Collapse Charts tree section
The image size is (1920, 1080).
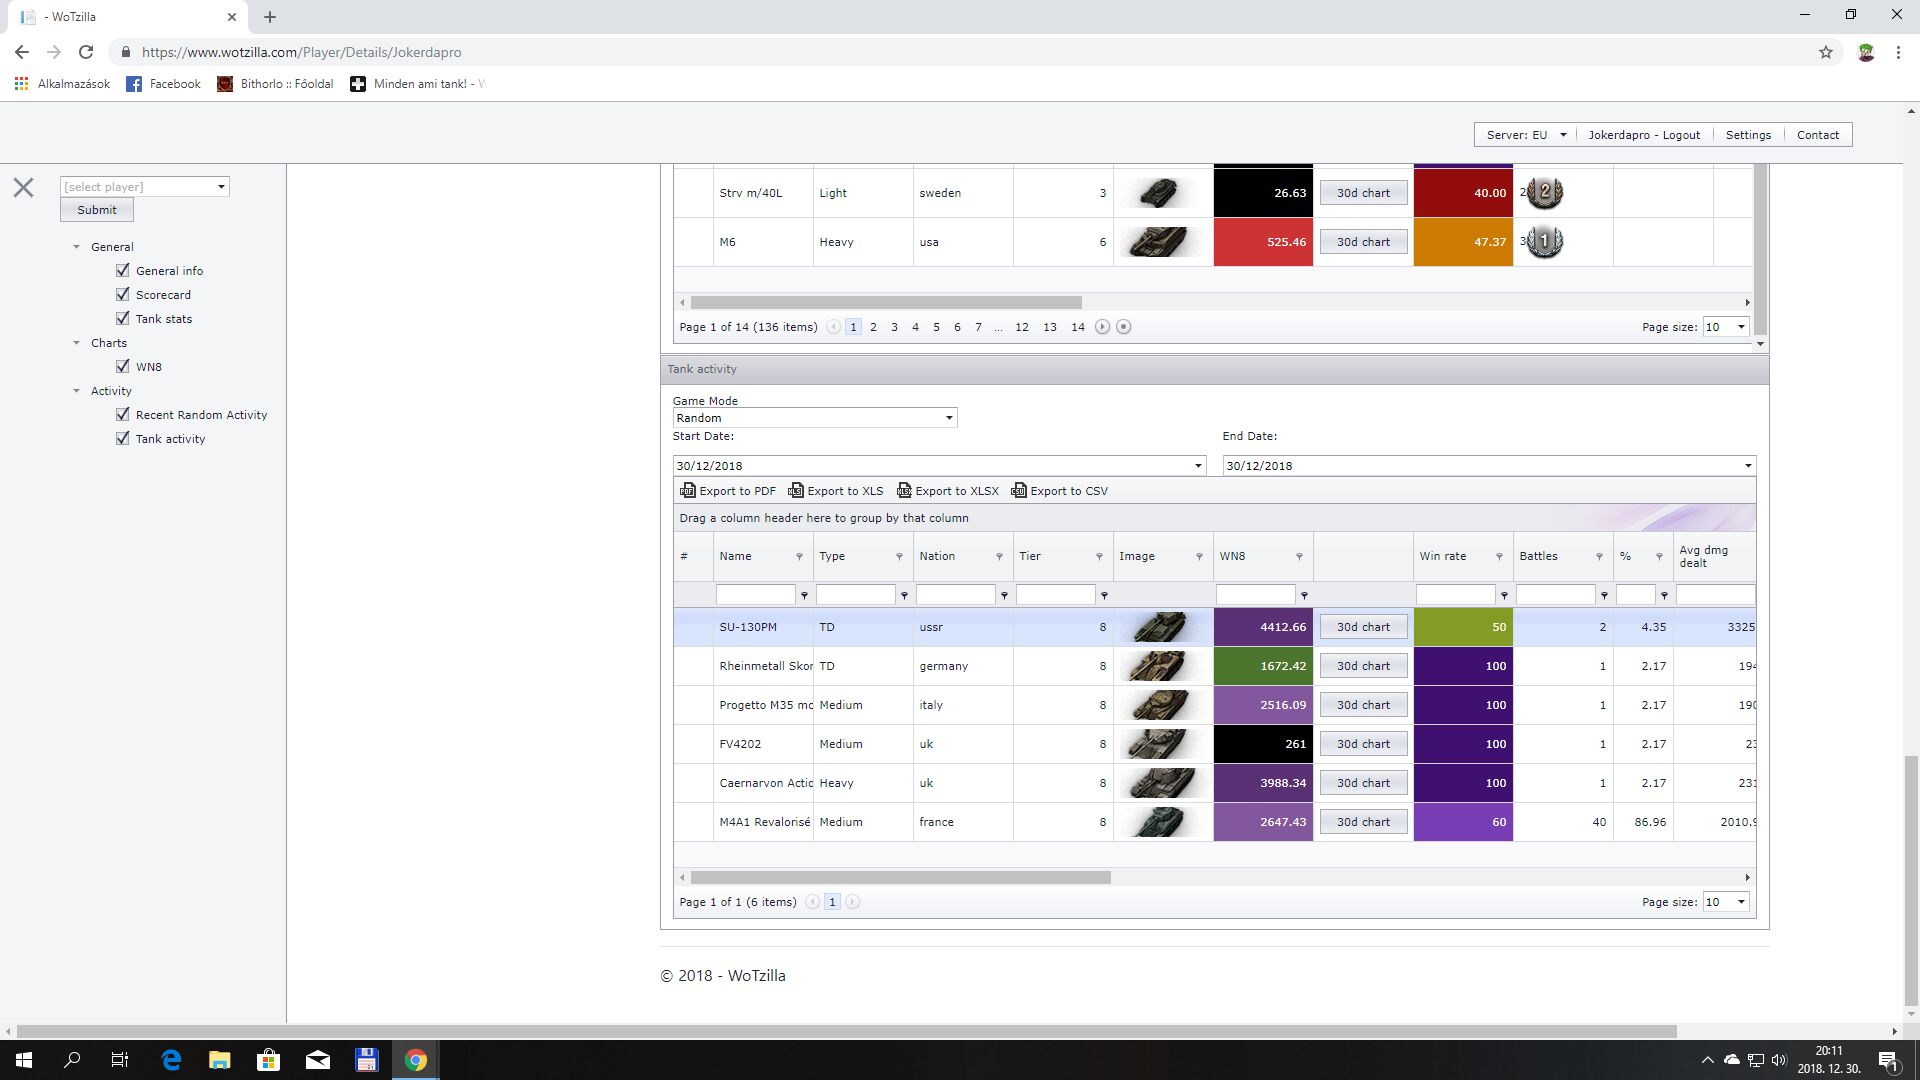76,343
